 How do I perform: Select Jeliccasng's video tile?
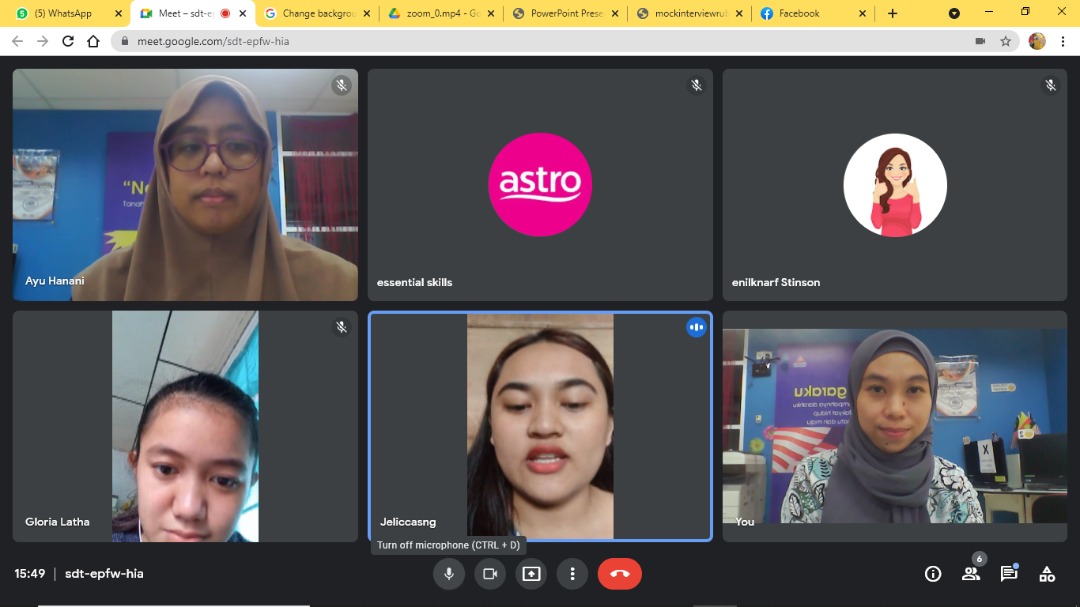click(x=540, y=426)
